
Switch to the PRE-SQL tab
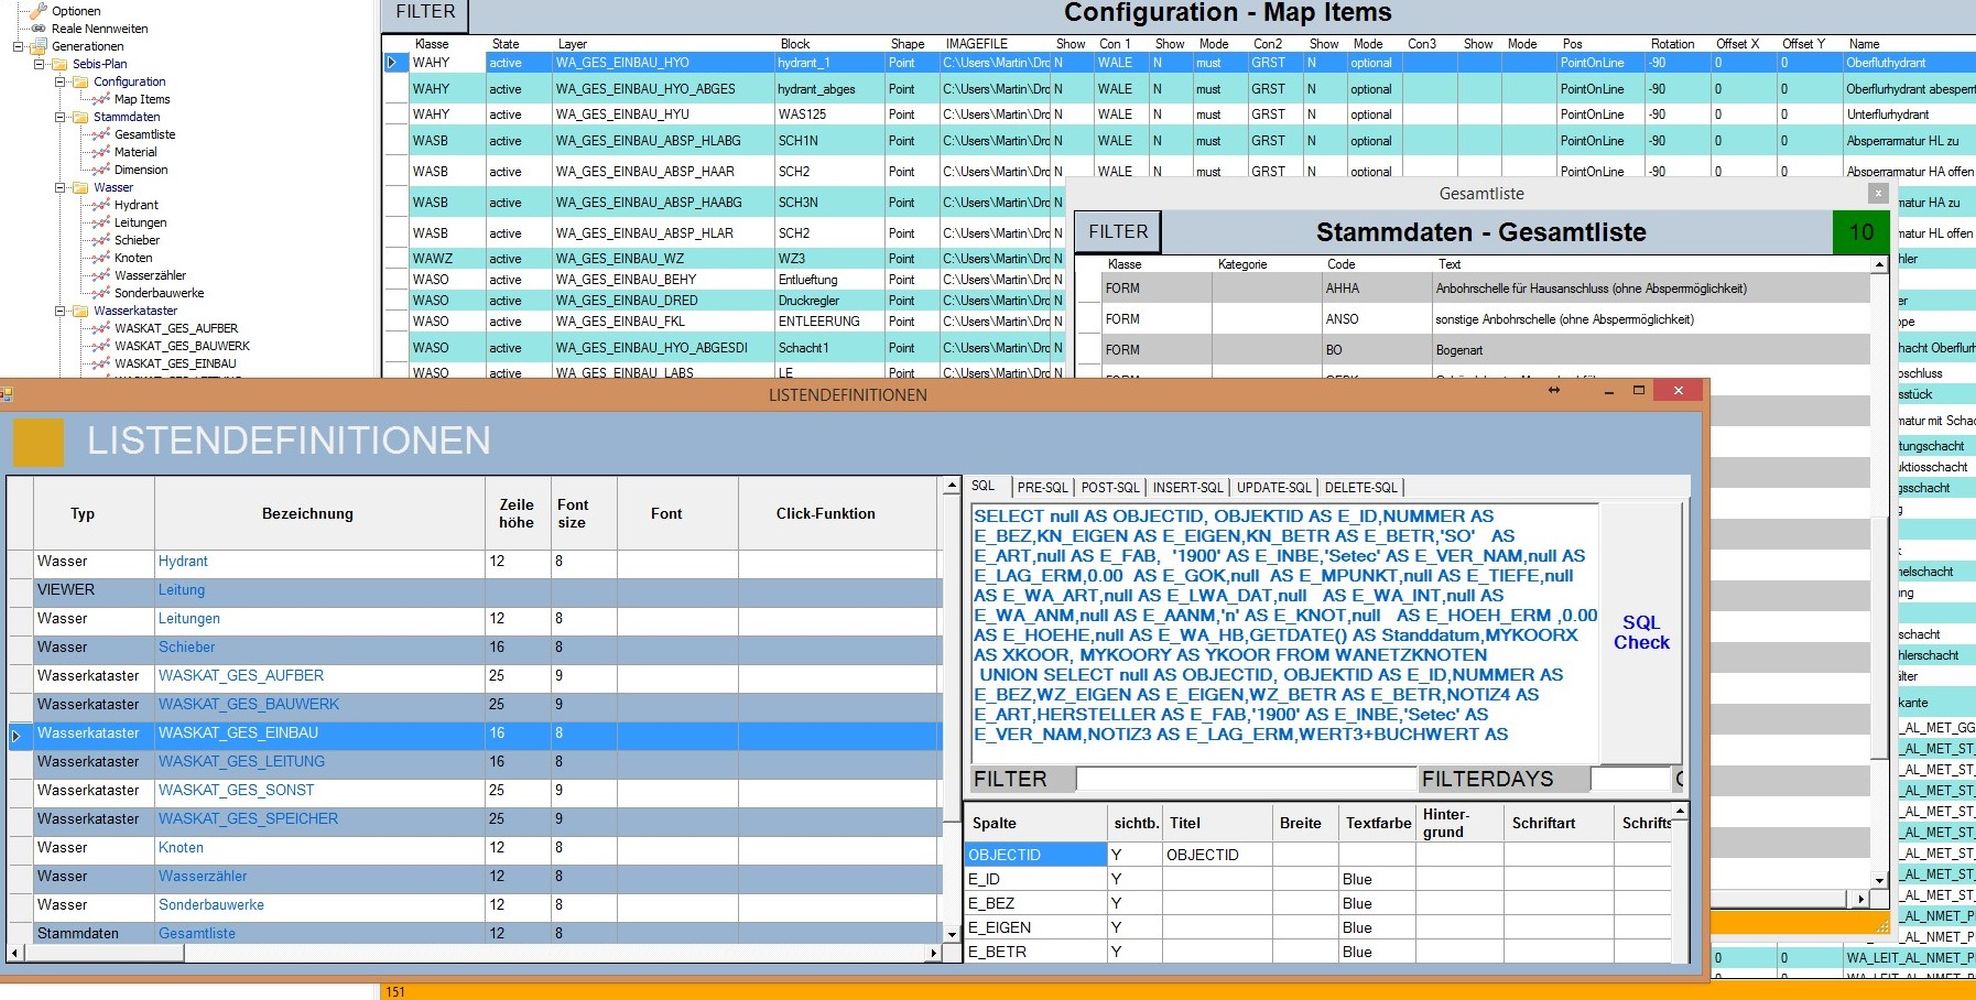click(1042, 488)
